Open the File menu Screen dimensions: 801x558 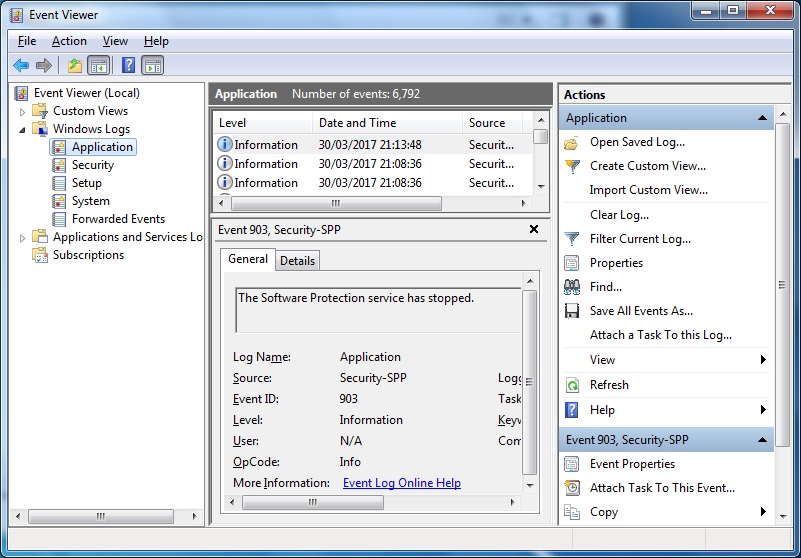pos(27,41)
